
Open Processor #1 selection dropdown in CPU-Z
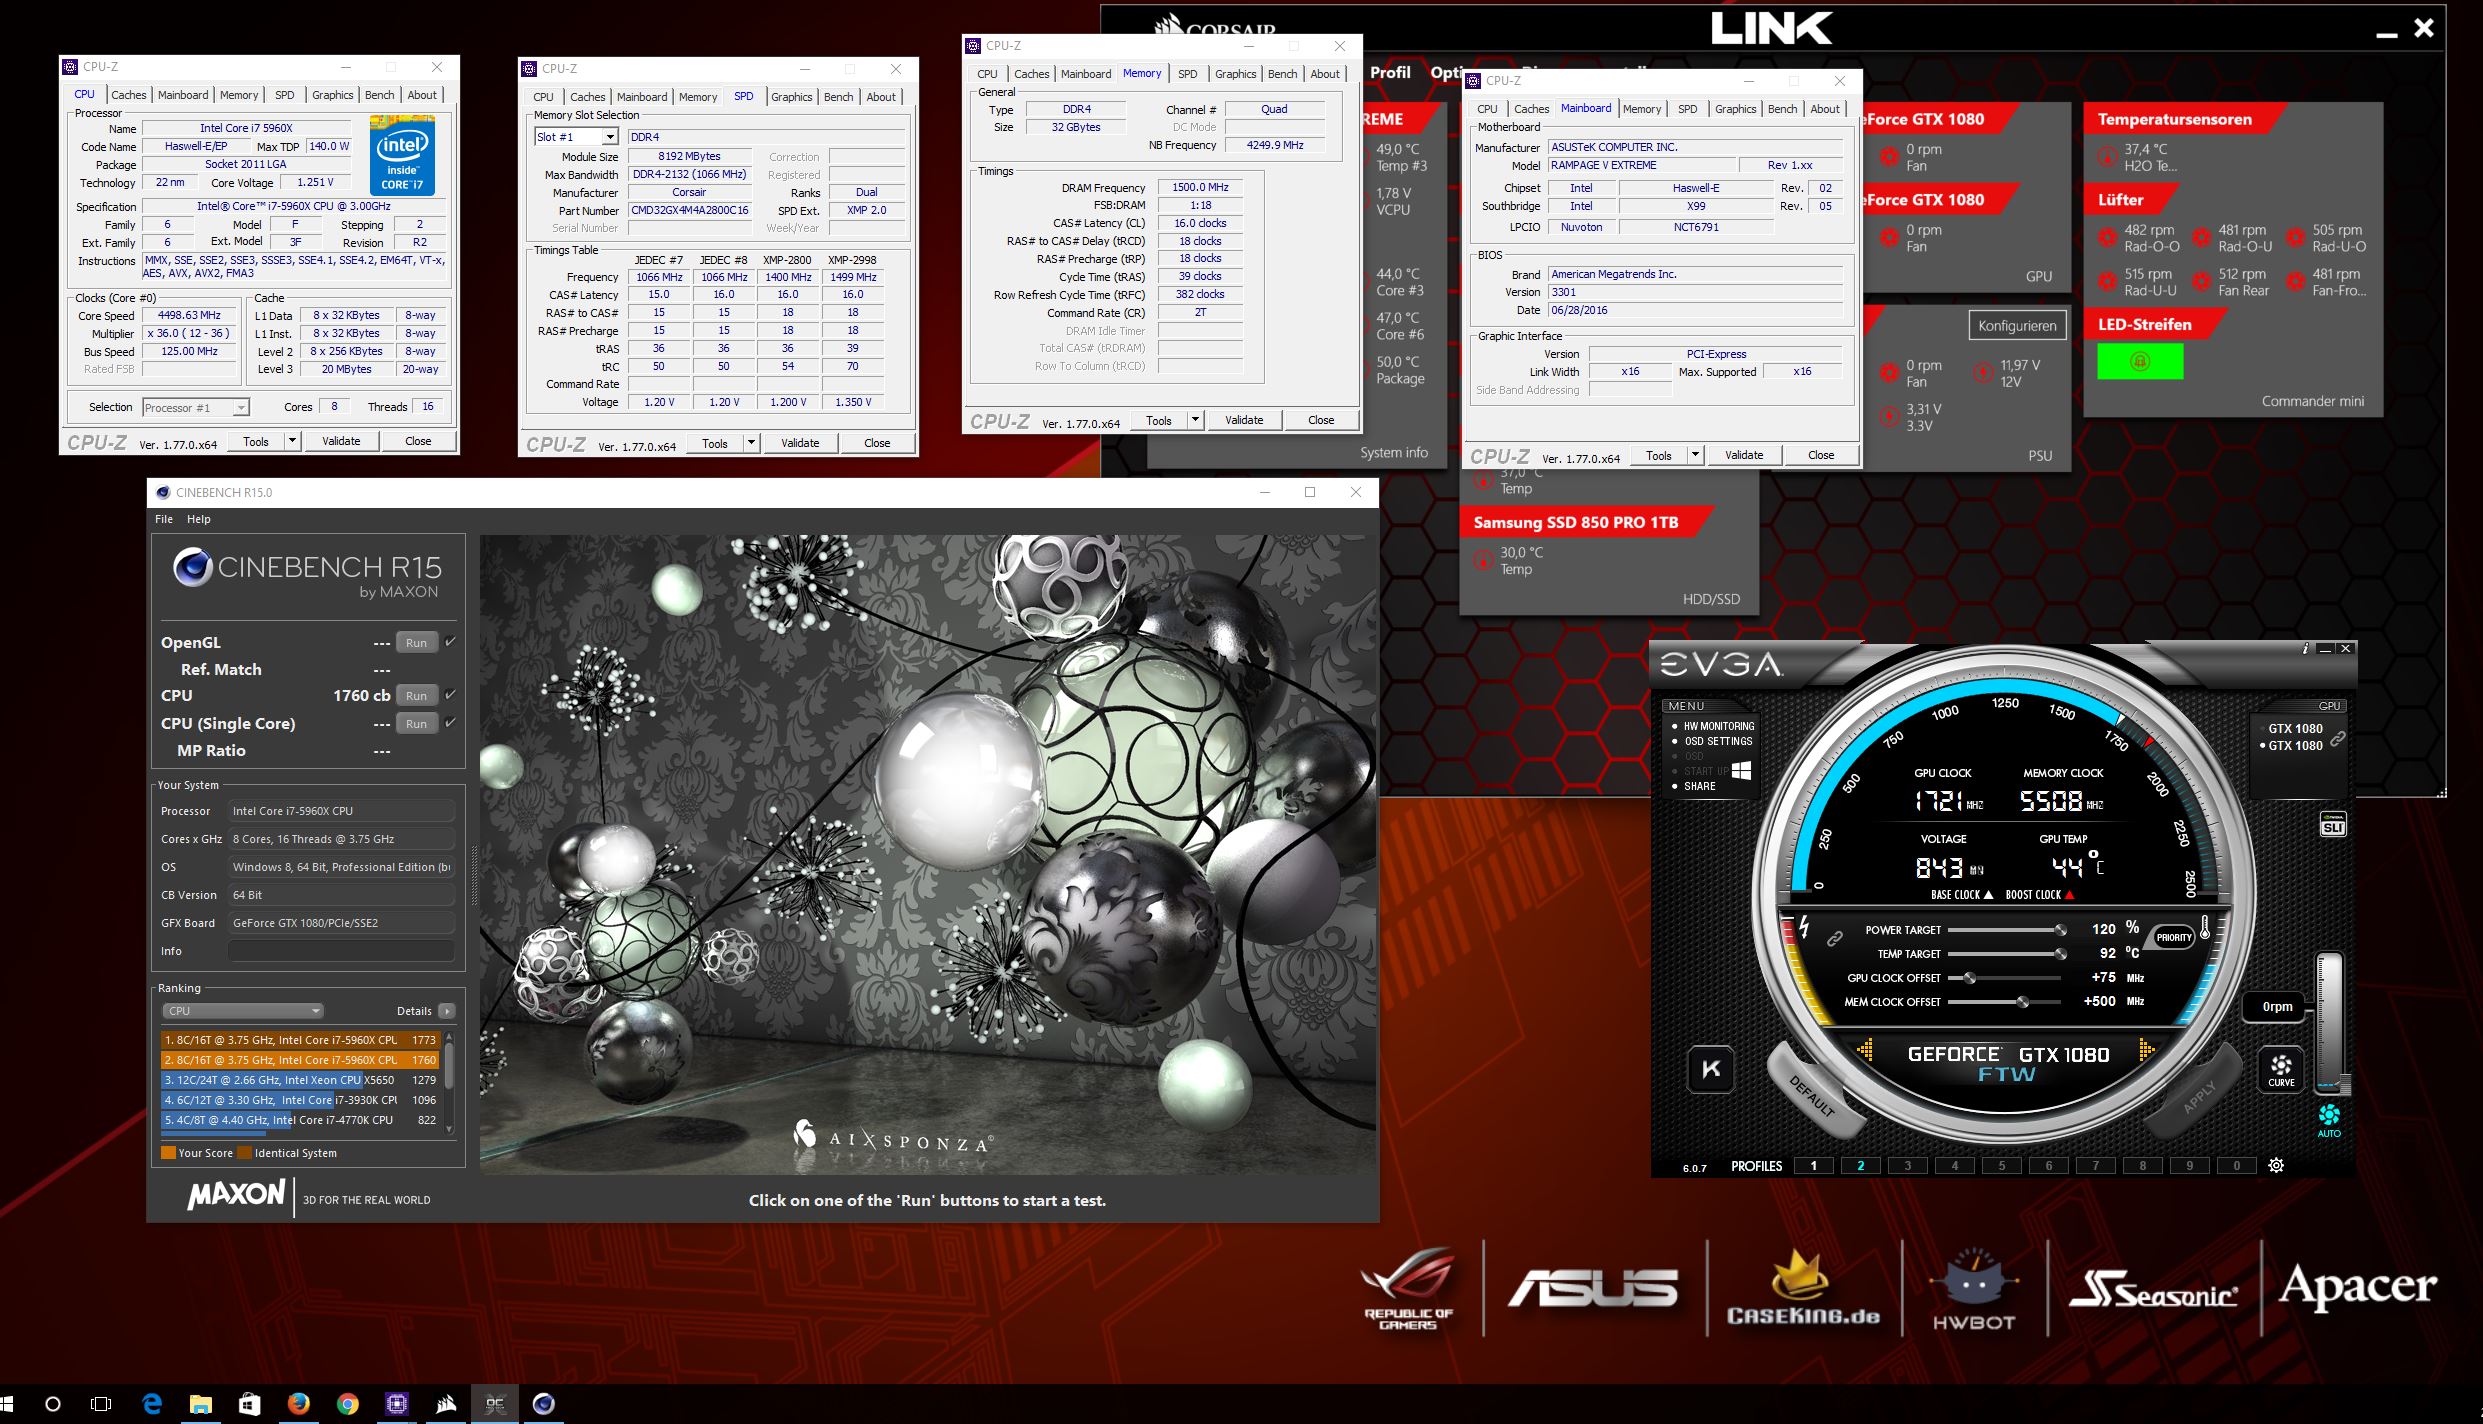click(195, 408)
